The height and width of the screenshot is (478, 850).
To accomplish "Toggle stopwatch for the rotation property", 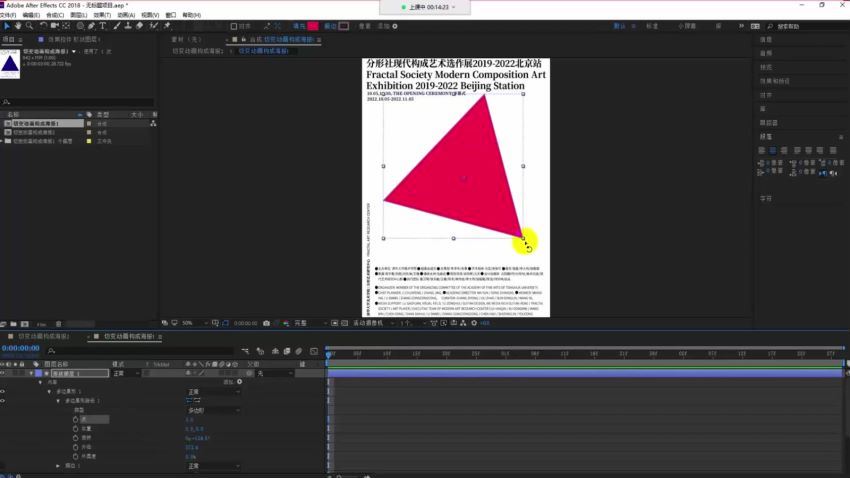I will point(75,438).
